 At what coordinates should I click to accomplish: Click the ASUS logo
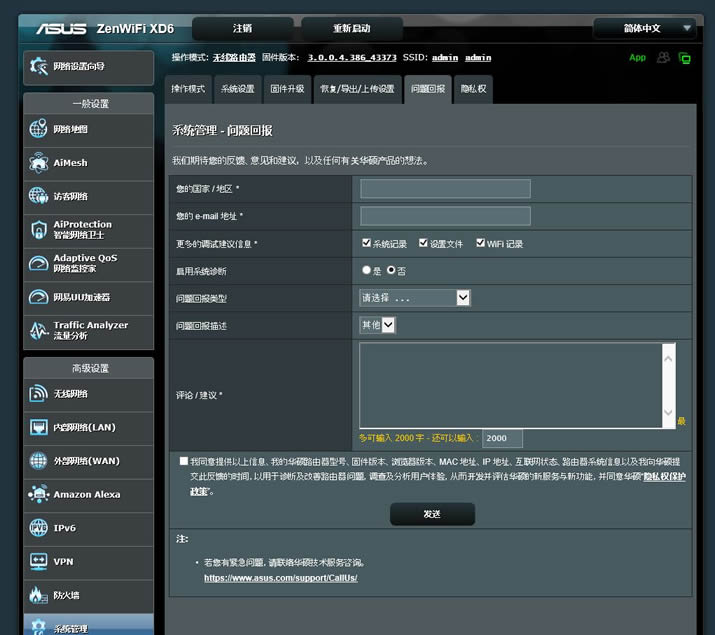[61, 29]
